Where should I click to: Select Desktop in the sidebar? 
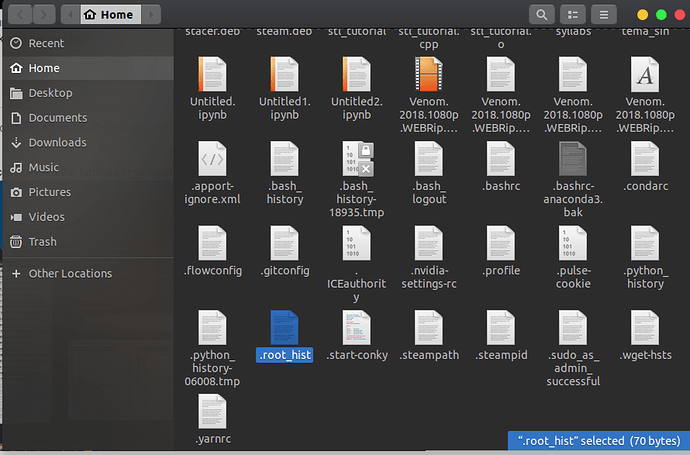coord(50,93)
